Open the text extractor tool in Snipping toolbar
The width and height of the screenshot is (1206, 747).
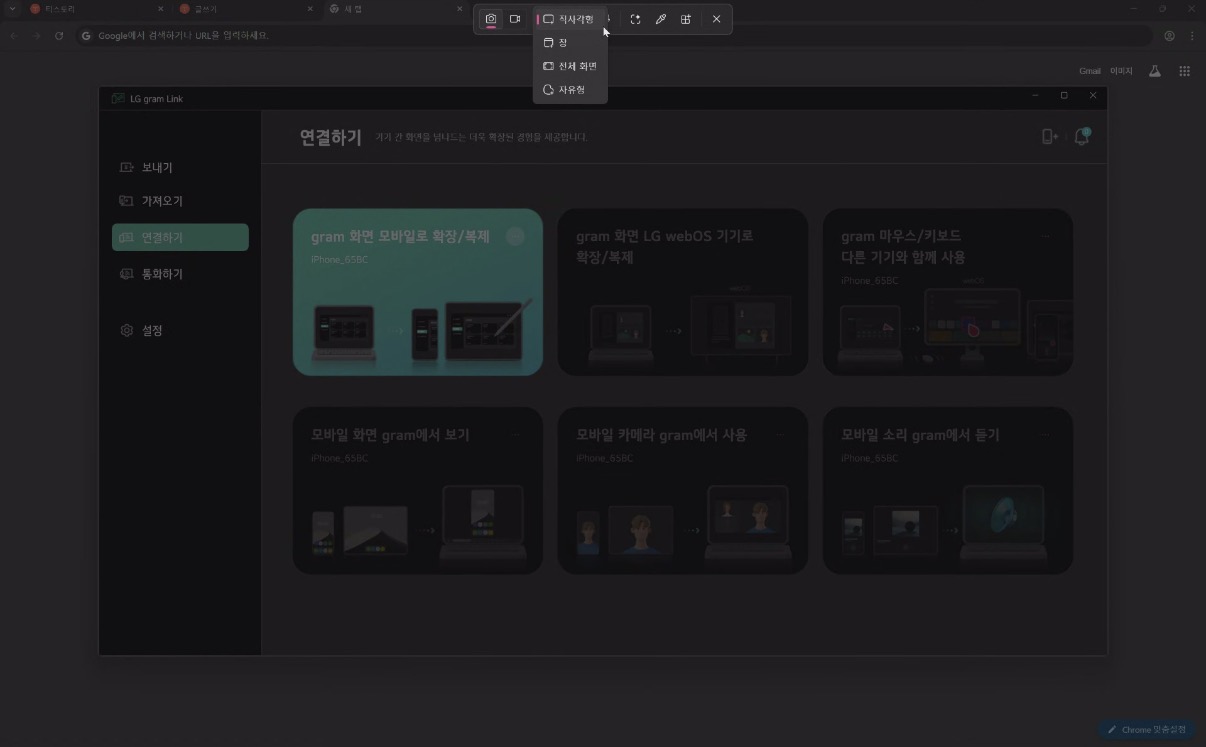click(x=635, y=19)
